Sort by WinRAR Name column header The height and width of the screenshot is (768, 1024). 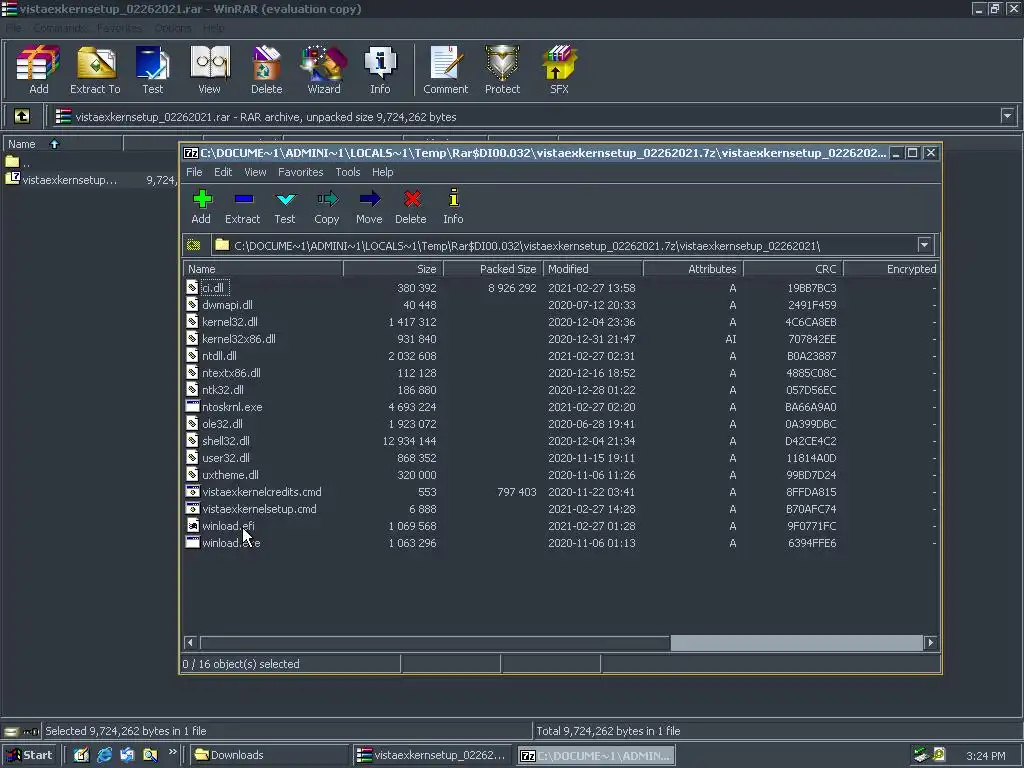63,144
